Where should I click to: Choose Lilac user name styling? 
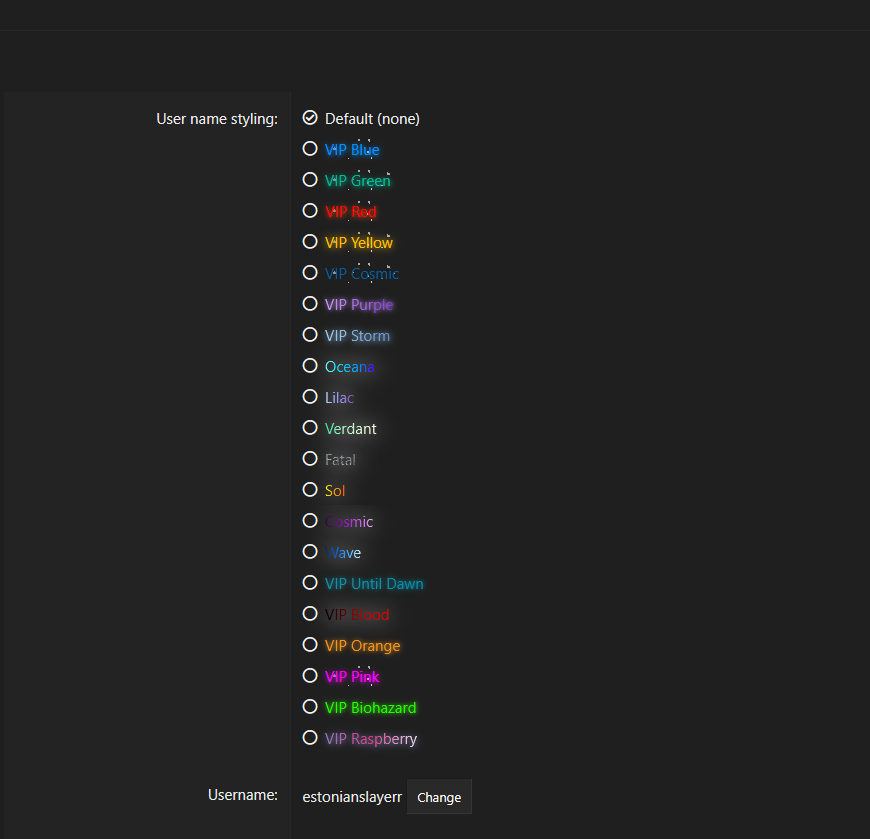click(310, 397)
